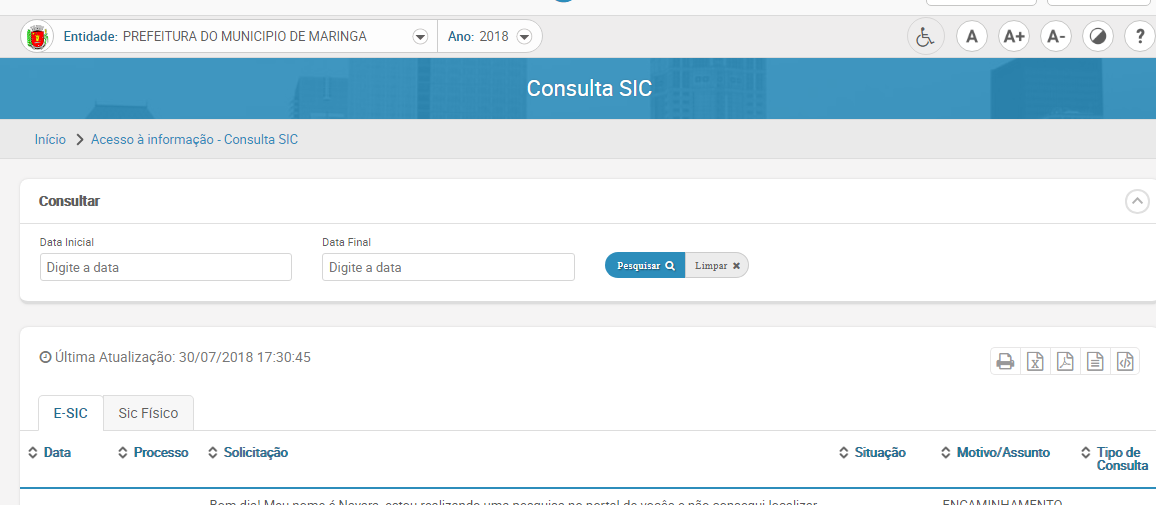
Task: Export results as XML code file icon
Action: click(x=1124, y=361)
